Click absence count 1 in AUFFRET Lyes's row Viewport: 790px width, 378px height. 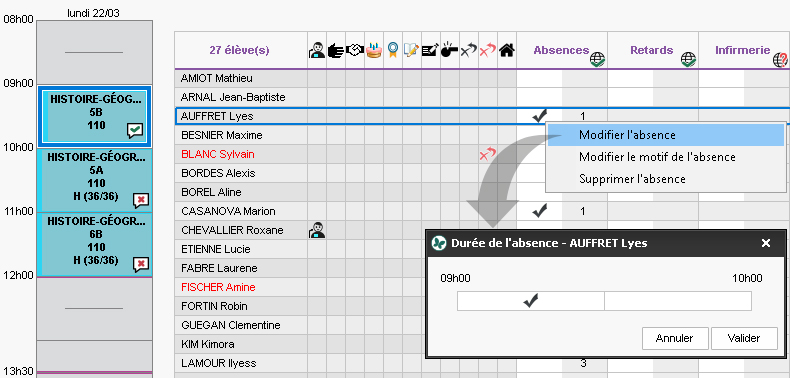coord(583,116)
